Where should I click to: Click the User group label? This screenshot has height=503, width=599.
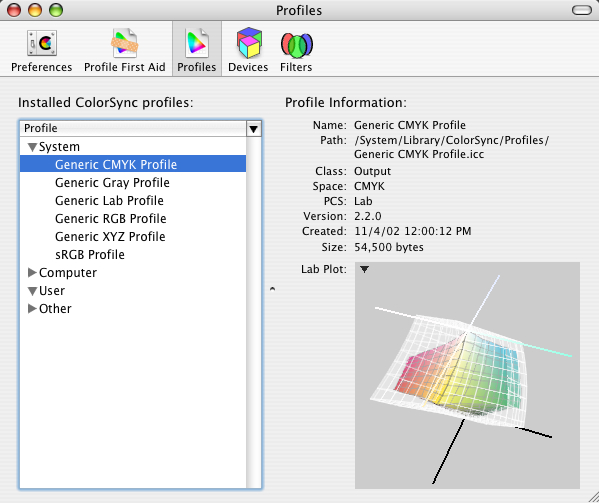(x=52, y=291)
